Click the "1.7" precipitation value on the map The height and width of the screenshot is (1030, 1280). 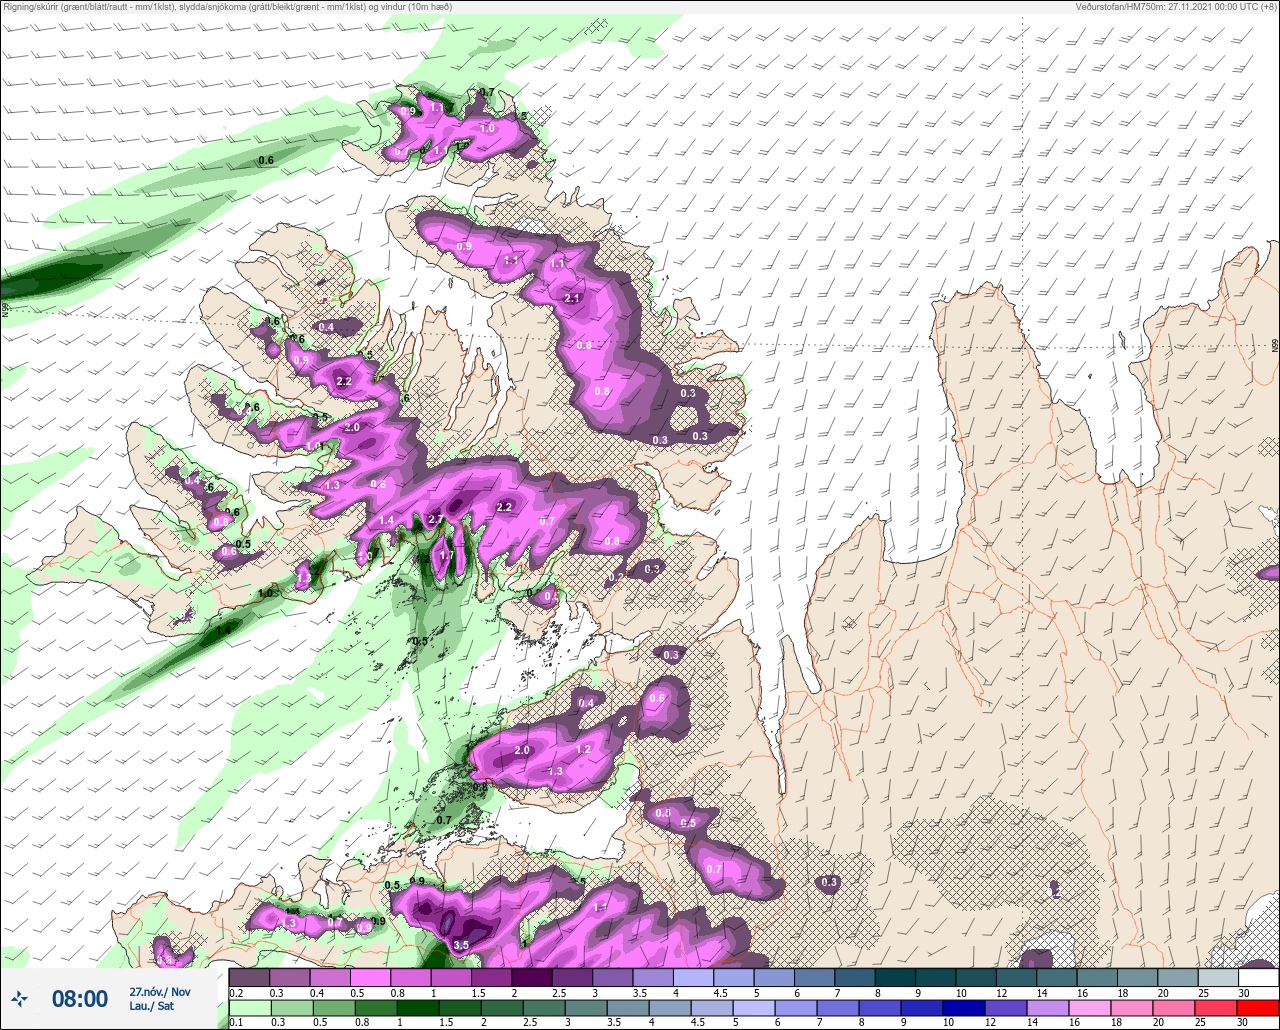click(x=447, y=556)
